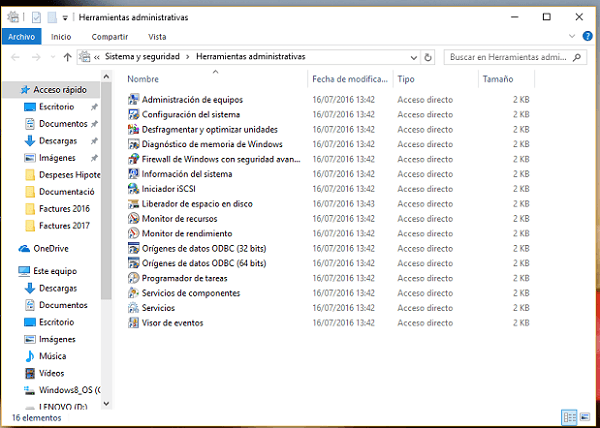Select Orígenes de datos ODBC (32 bits) icon
600x428 pixels.
pyautogui.click(x=133, y=248)
